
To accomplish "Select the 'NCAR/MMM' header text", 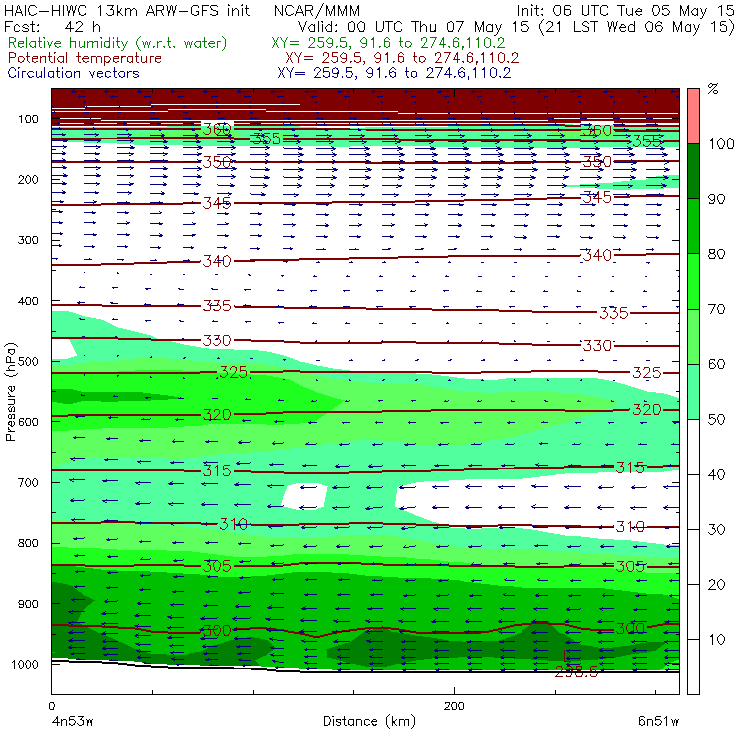I will pos(317,10).
